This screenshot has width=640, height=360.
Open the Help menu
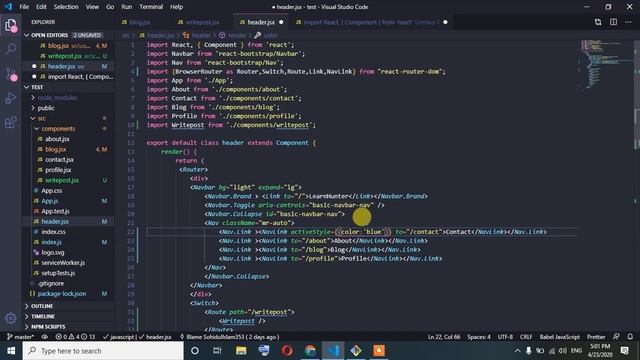pyautogui.click(x=176, y=7)
